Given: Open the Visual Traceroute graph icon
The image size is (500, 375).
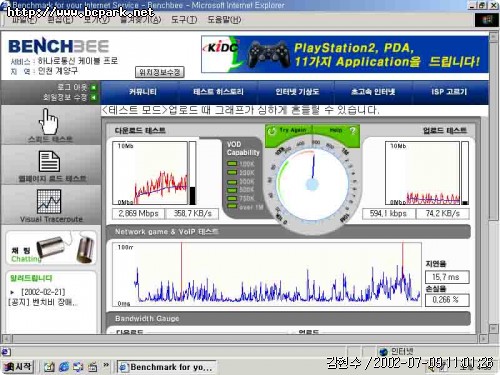Looking at the screenshot, I should (49, 201).
